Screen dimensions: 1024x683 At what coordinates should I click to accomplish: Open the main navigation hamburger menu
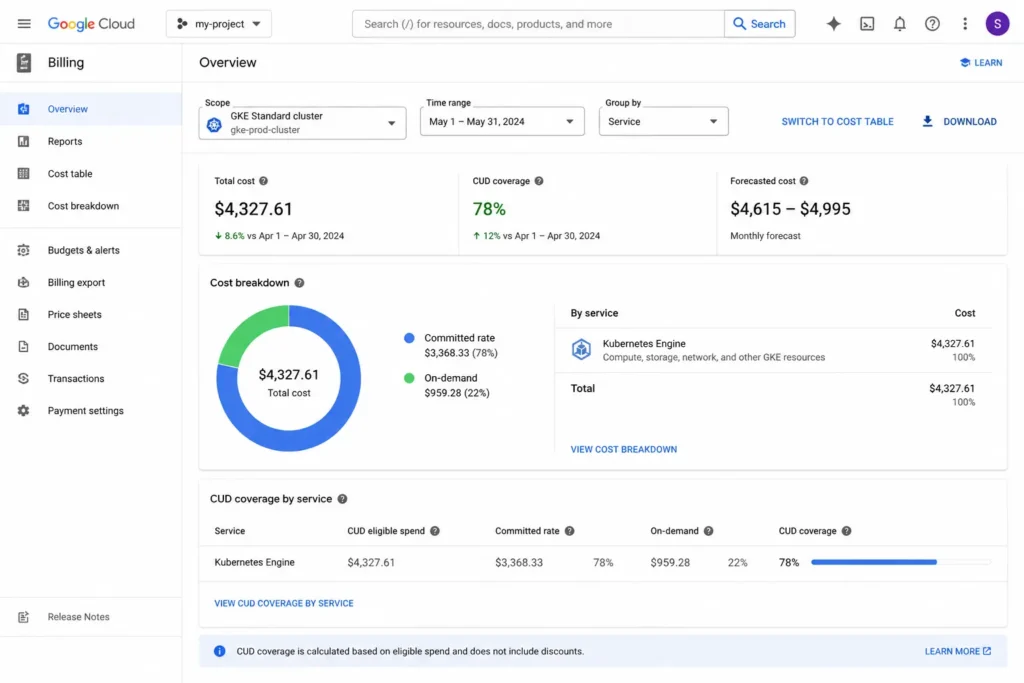point(24,24)
